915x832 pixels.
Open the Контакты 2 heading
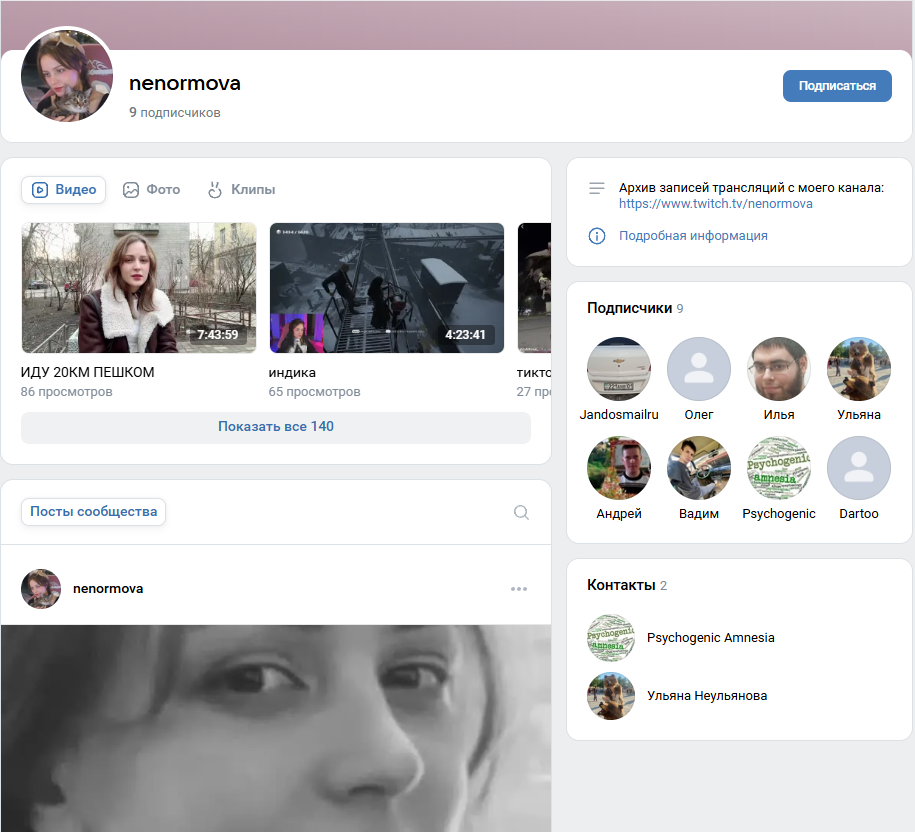tap(627, 585)
